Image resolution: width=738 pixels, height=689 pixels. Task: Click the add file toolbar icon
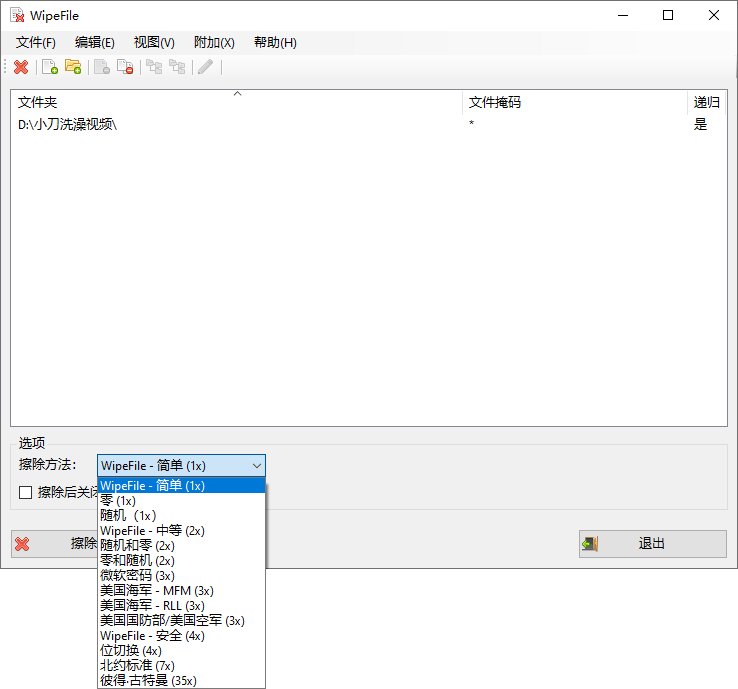point(49,67)
